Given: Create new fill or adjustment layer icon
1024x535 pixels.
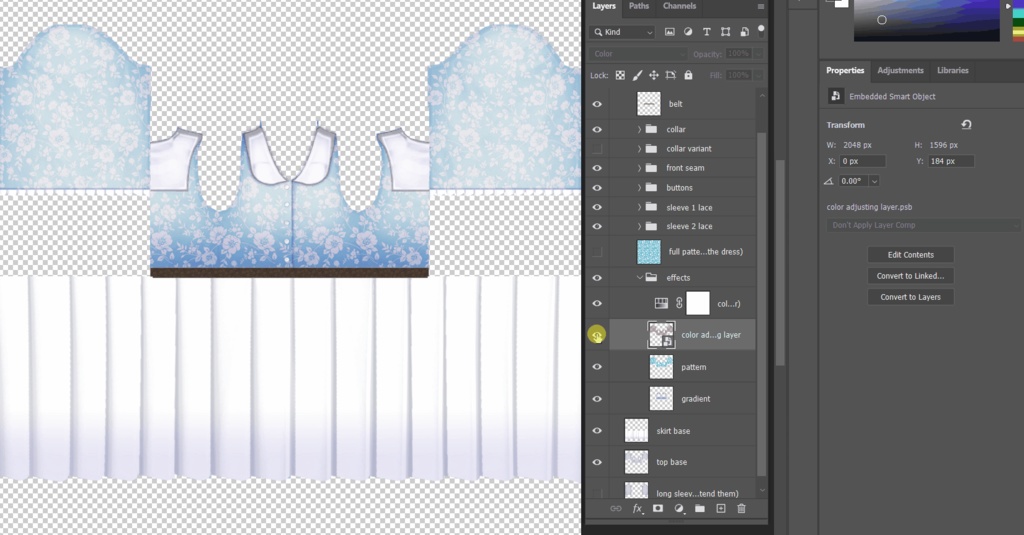Looking at the screenshot, I should click(679, 508).
